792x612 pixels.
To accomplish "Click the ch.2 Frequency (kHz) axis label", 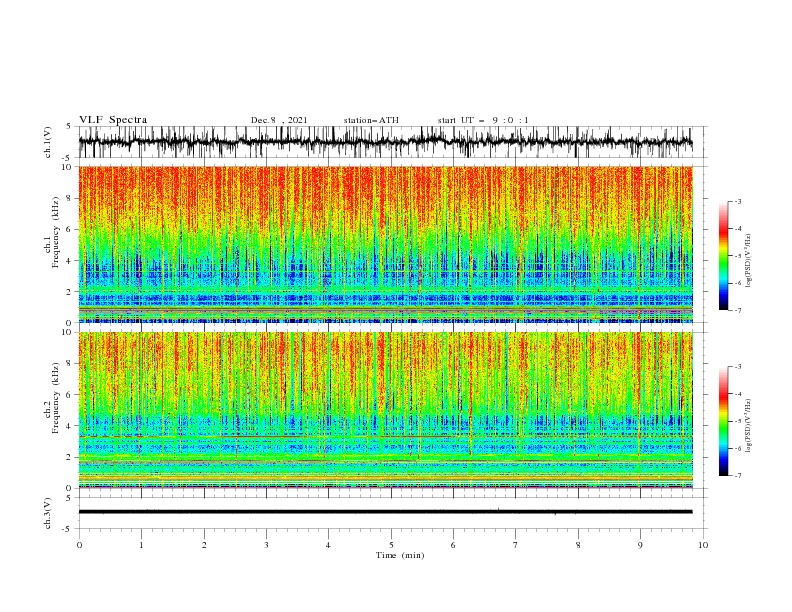I will (52, 398).
